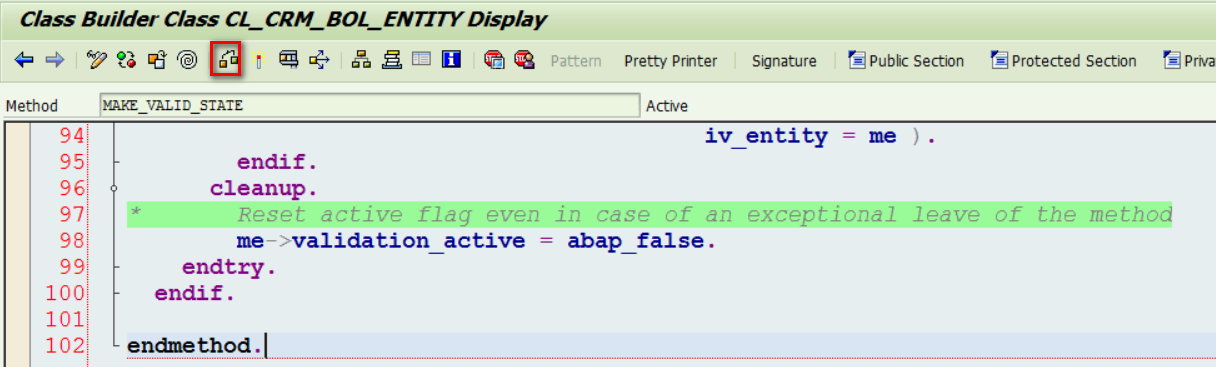Click line number 100

click(65, 293)
